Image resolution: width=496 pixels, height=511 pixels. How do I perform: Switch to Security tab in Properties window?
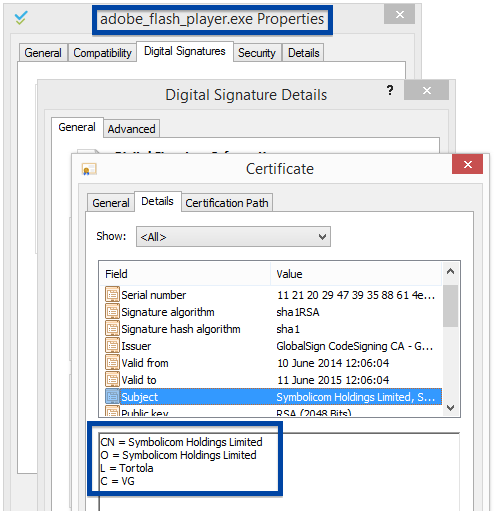click(257, 53)
